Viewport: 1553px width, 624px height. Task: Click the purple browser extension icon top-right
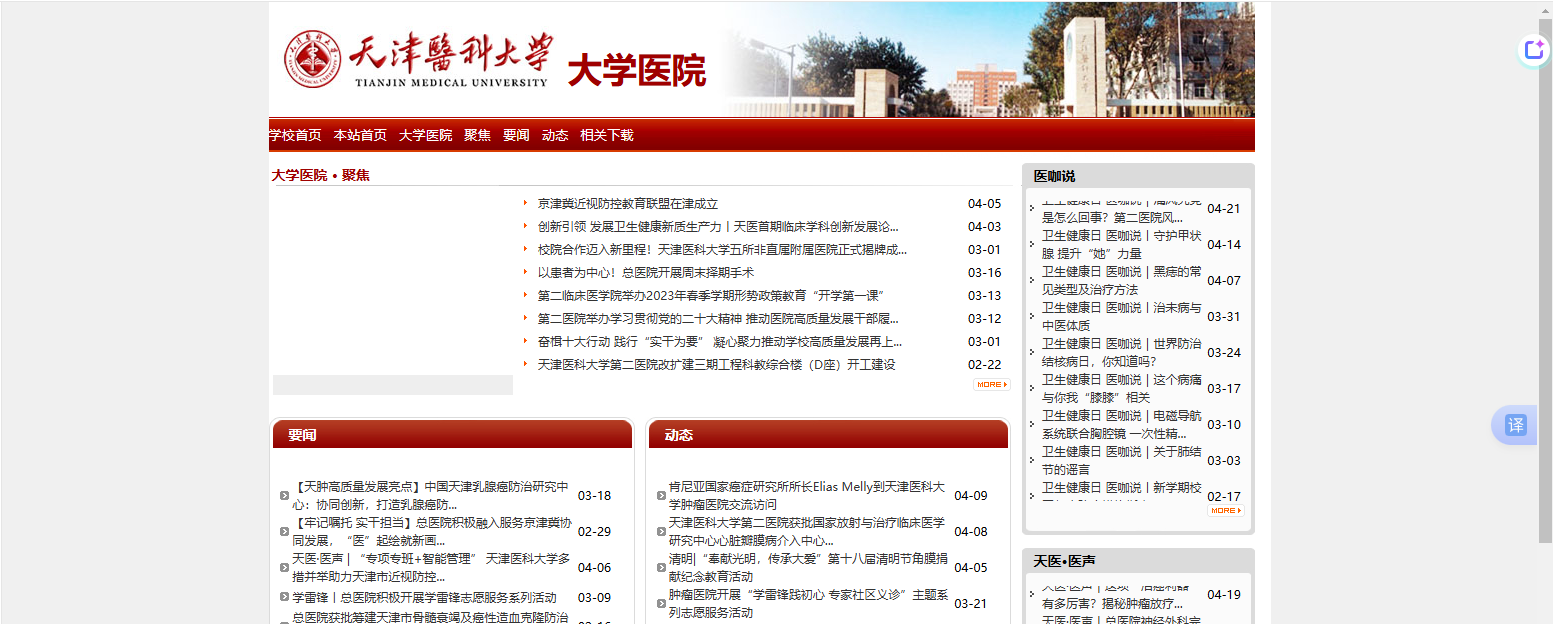pyautogui.click(x=1533, y=50)
